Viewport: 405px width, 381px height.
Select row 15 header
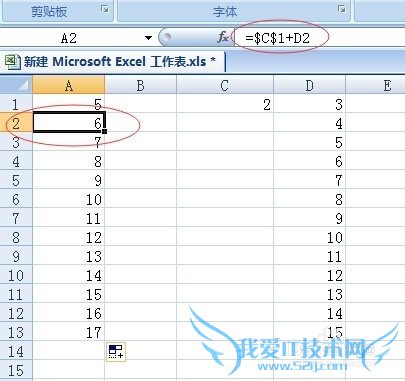[16, 370]
